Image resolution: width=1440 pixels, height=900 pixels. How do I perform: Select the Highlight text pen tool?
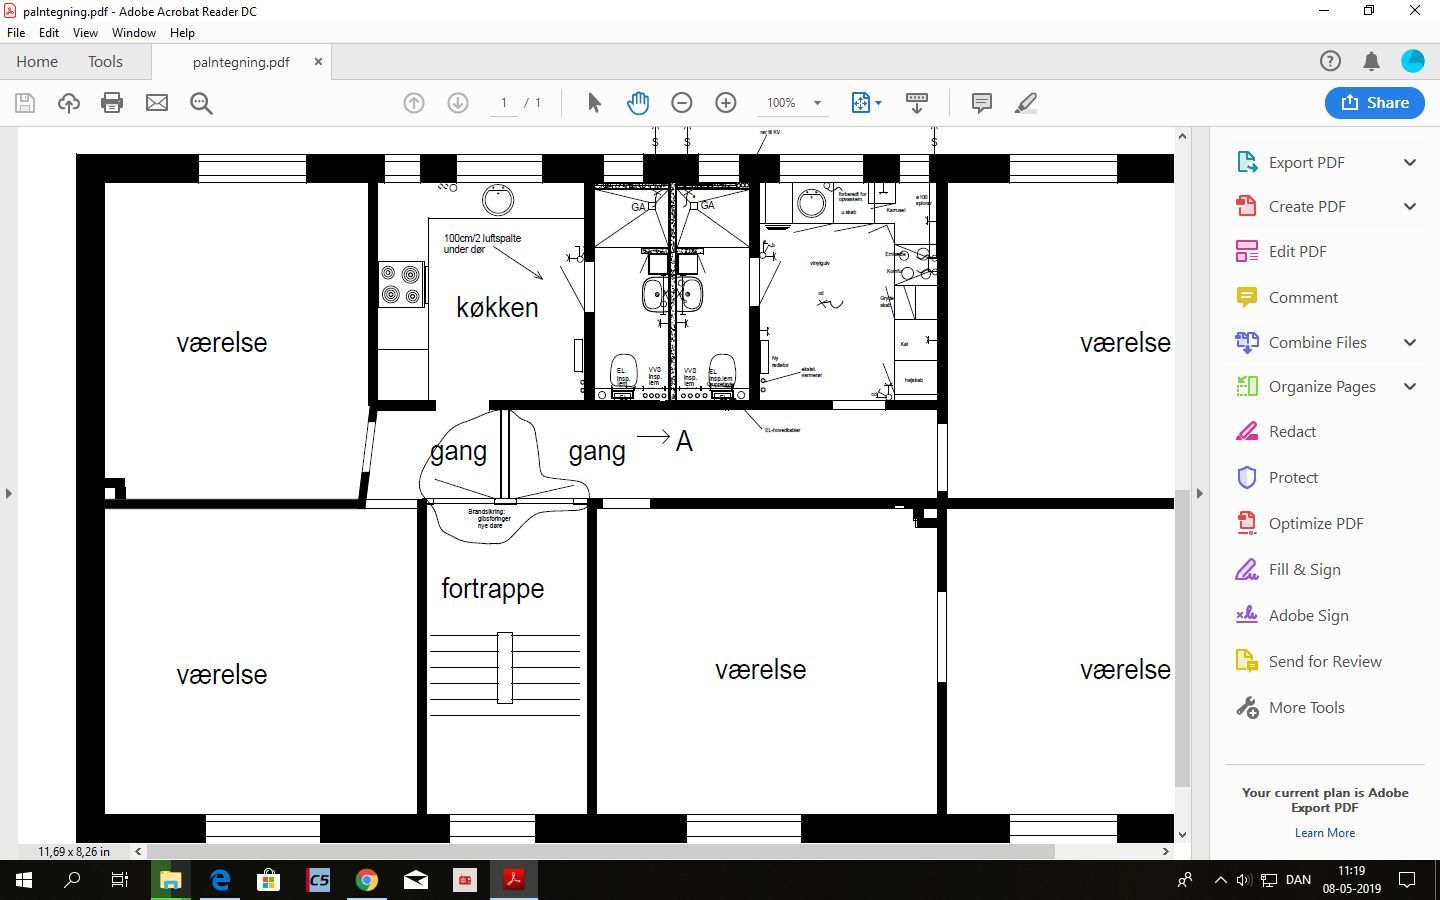click(x=1025, y=103)
